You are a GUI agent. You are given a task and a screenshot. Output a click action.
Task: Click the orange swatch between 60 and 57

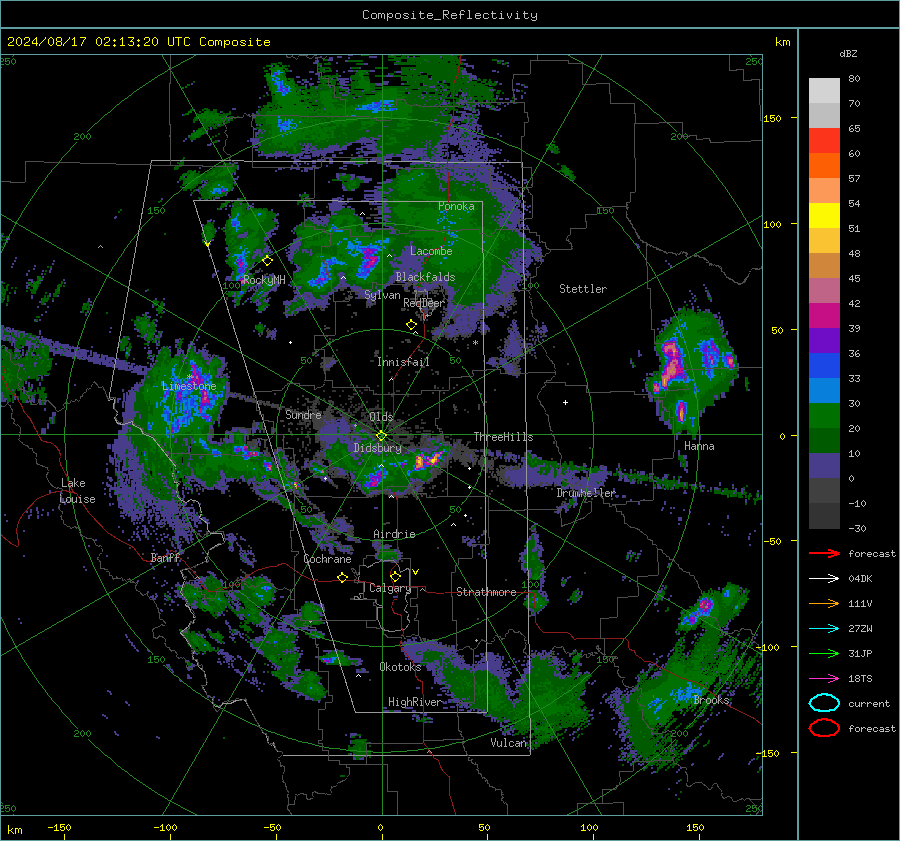click(824, 166)
